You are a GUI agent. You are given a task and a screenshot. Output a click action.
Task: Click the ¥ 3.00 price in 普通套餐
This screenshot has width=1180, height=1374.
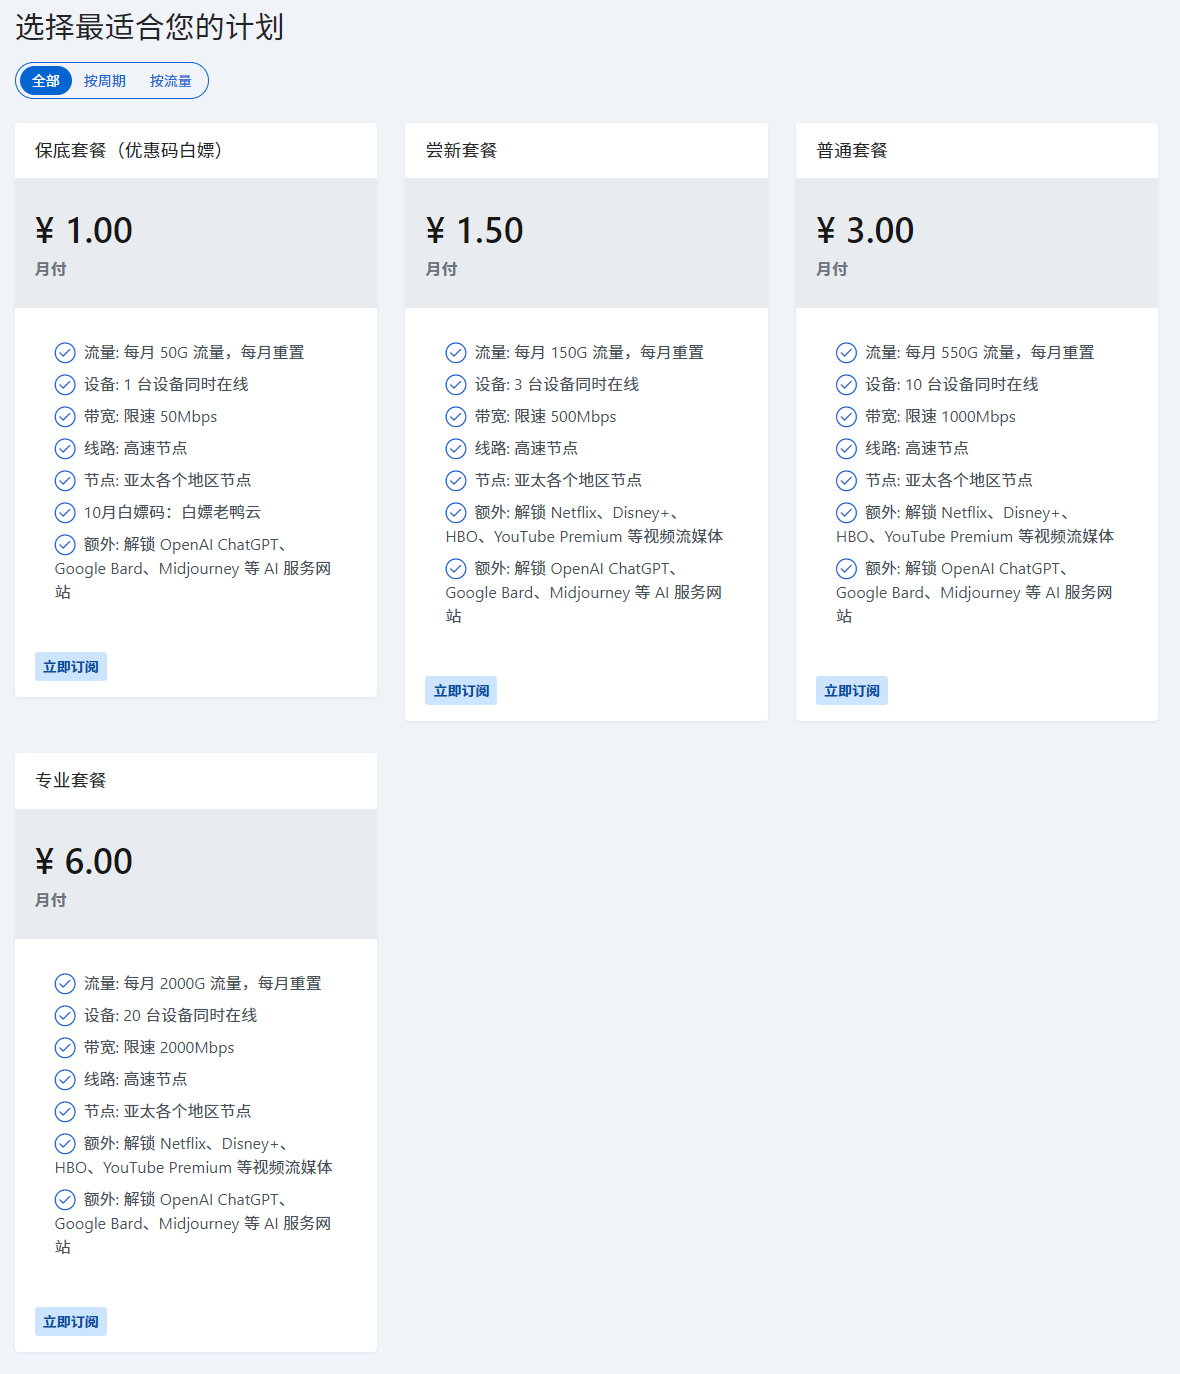[x=865, y=231]
